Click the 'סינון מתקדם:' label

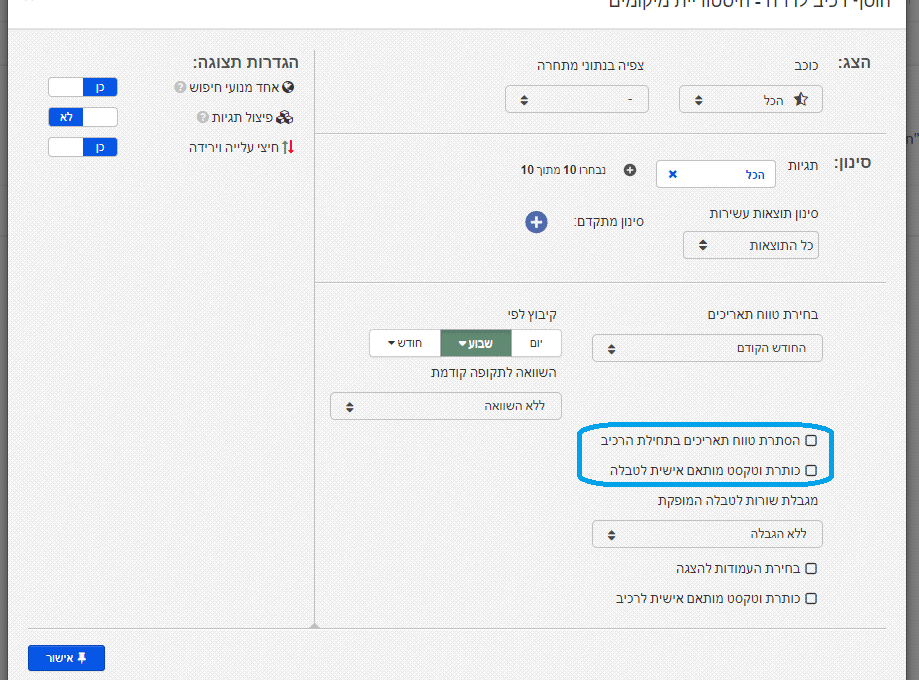(x=609, y=222)
